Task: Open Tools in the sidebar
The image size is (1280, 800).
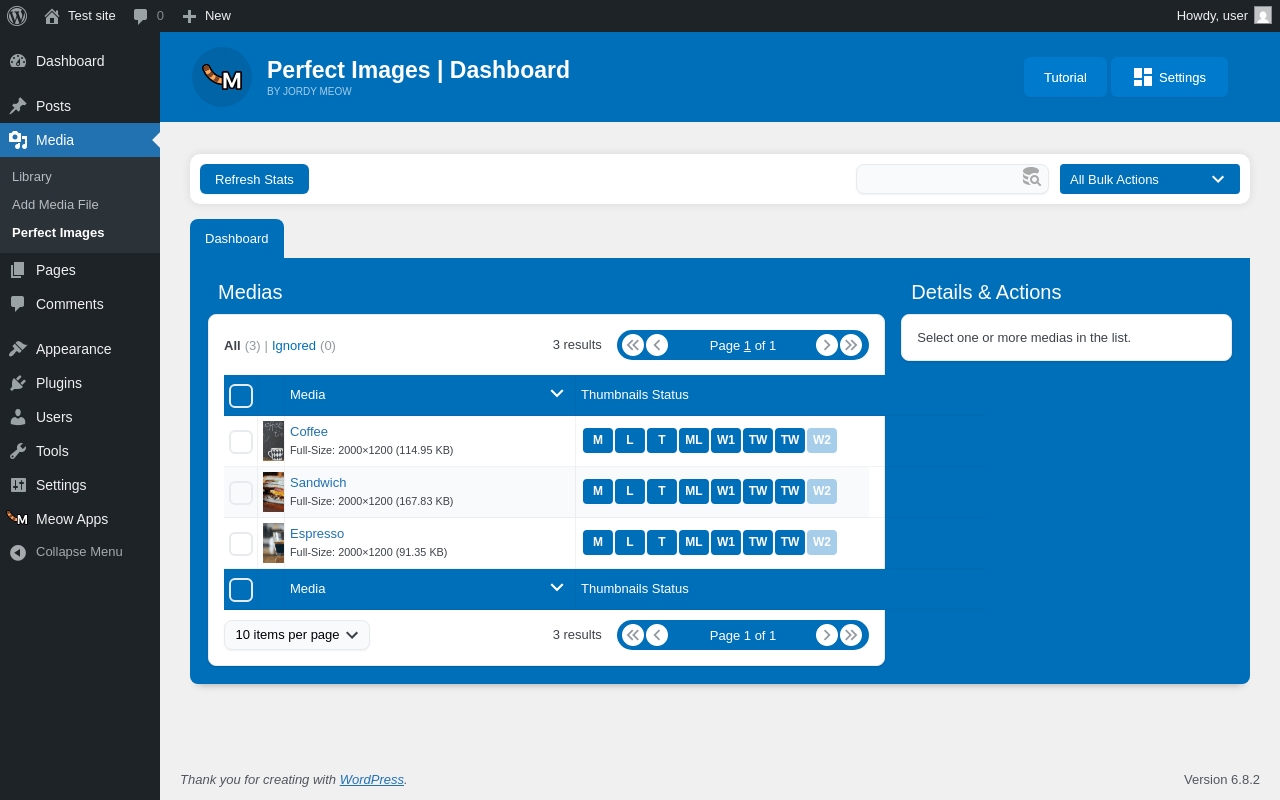Action: 80,451
